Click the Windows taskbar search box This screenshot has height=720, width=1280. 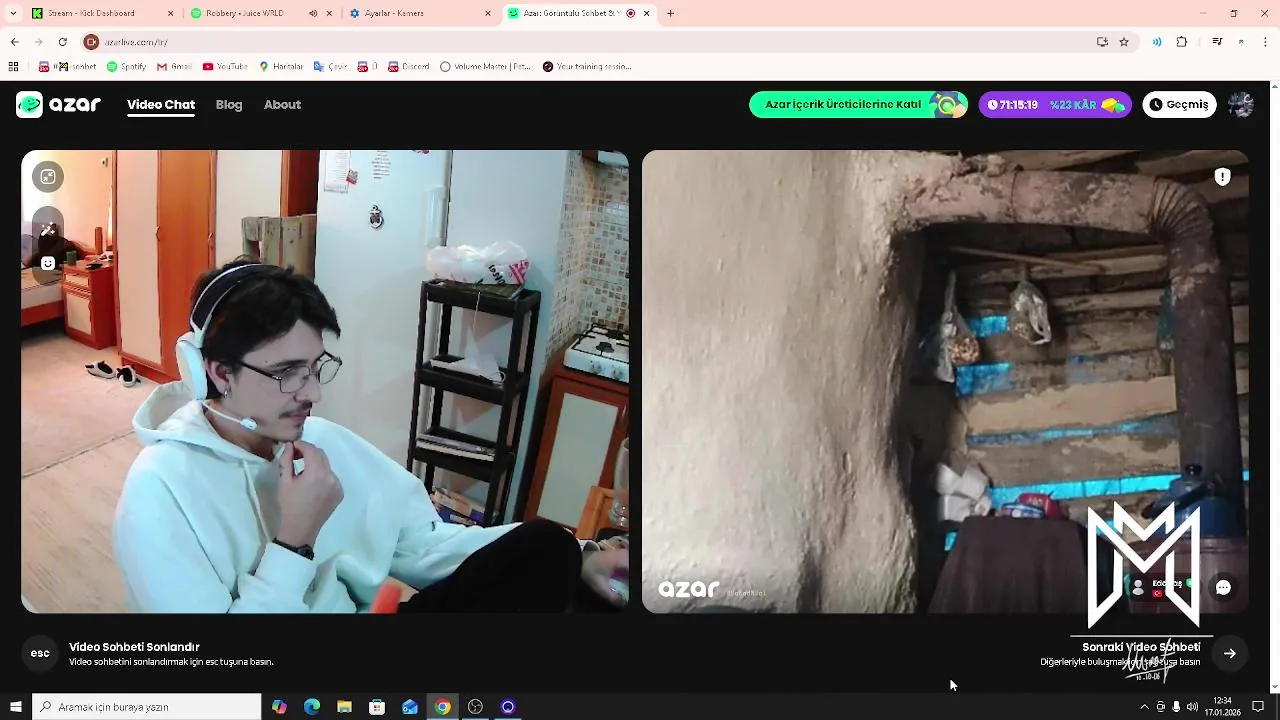147,707
